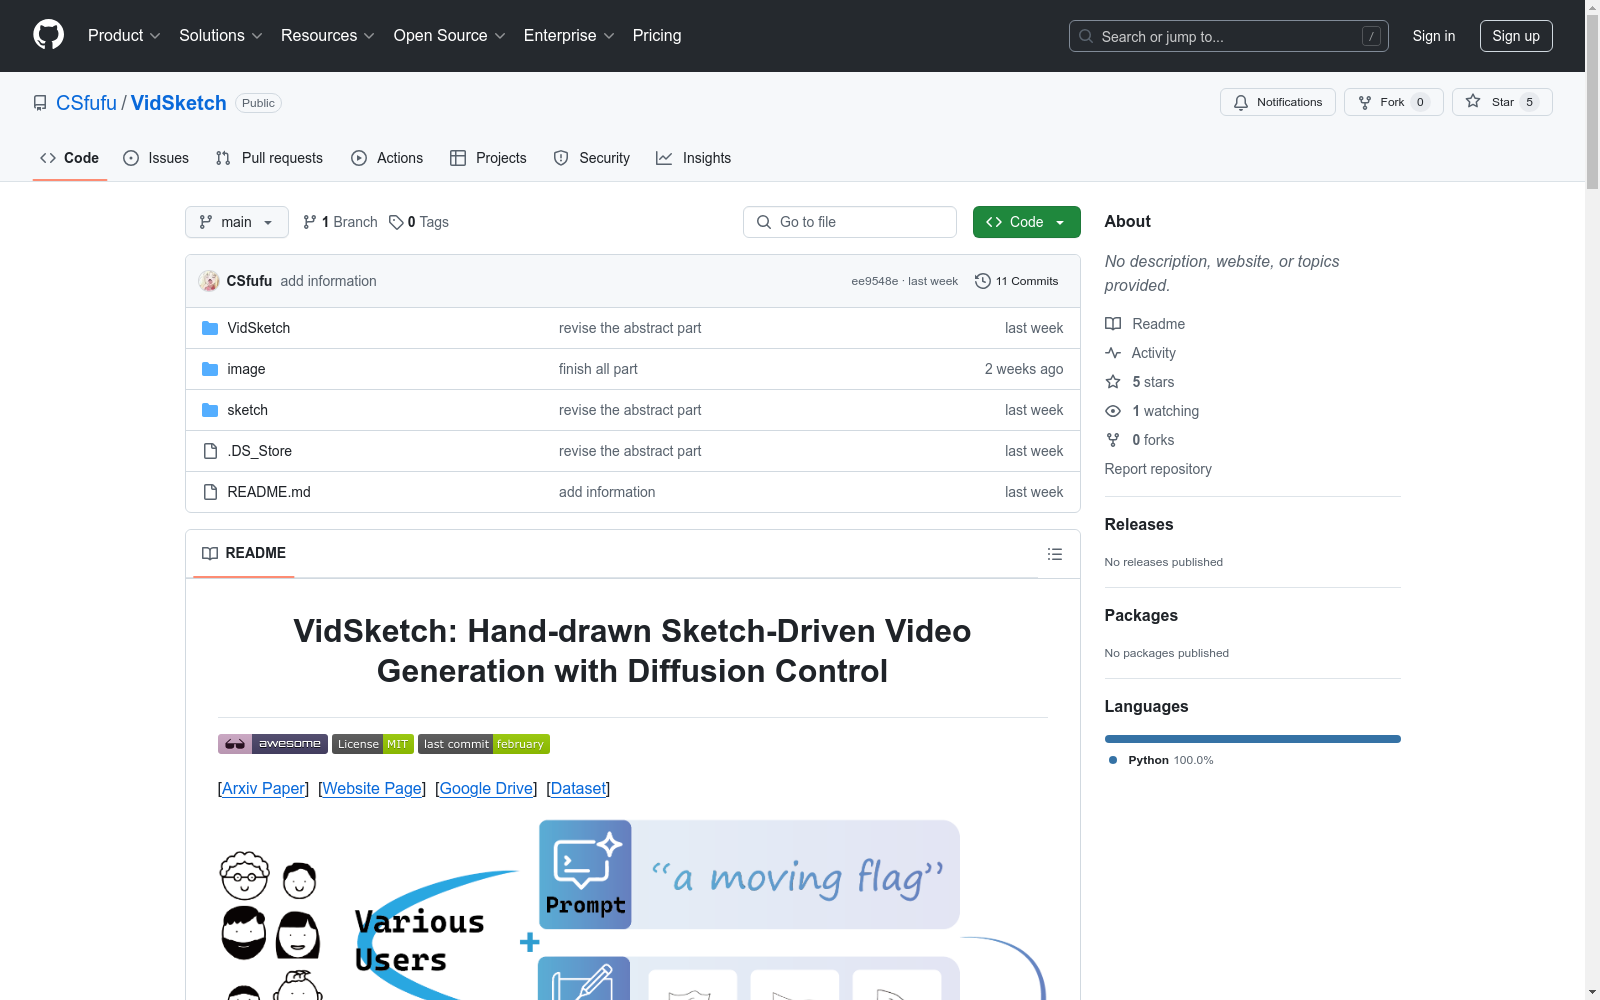Switch to the Insights tab
The height and width of the screenshot is (1000, 1600).
[694, 158]
